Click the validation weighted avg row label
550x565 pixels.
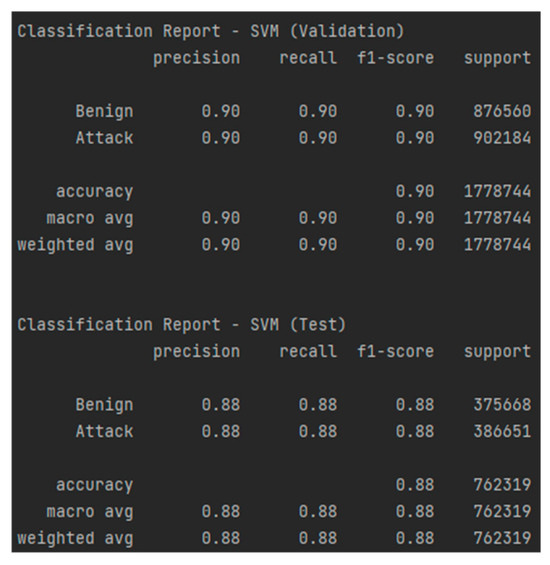pyautogui.click(x=75, y=245)
